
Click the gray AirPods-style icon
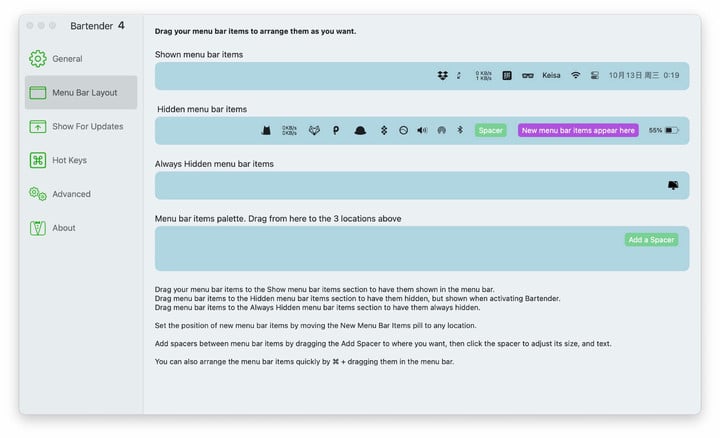click(441, 130)
